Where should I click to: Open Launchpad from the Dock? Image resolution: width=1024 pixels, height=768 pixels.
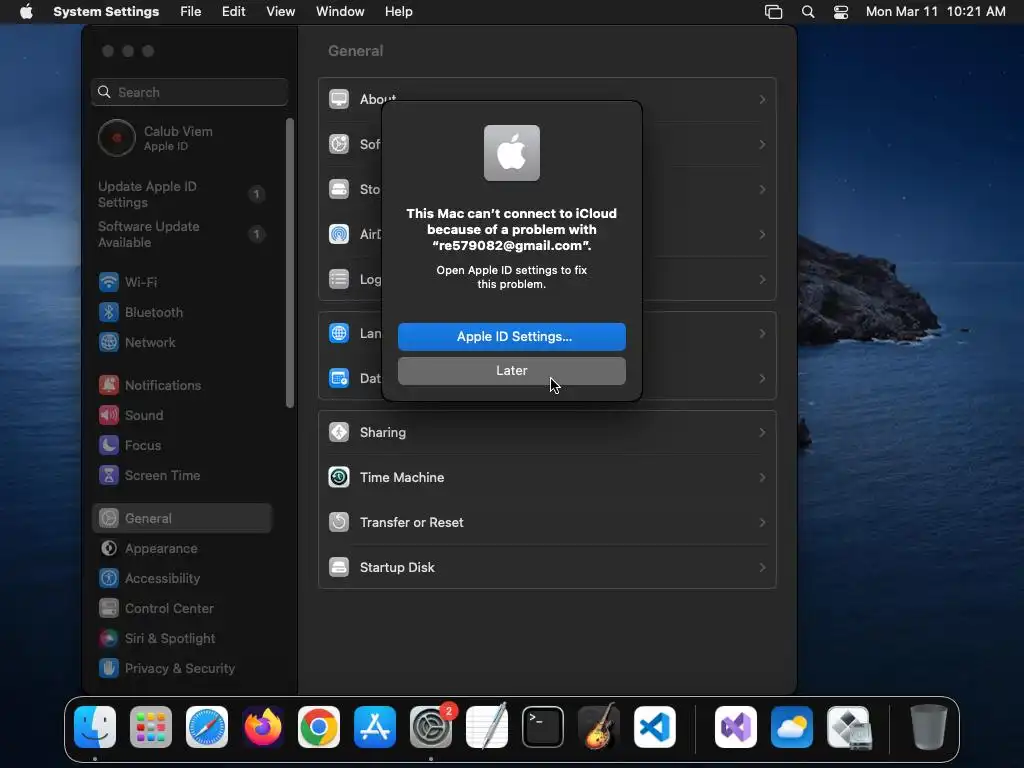coord(151,727)
